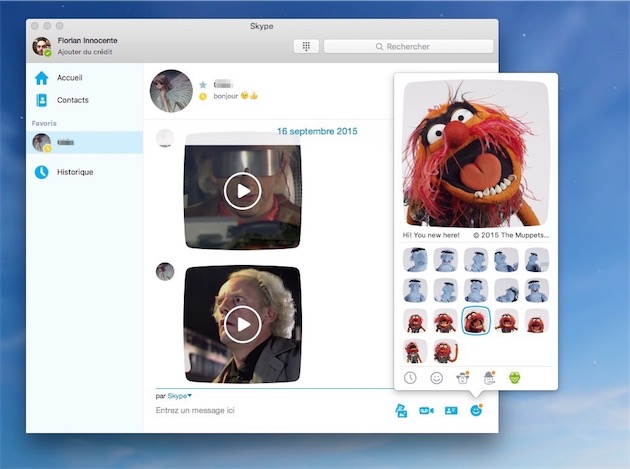Select fifth blue Muppet Moji in second row

click(x=537, y=290)
